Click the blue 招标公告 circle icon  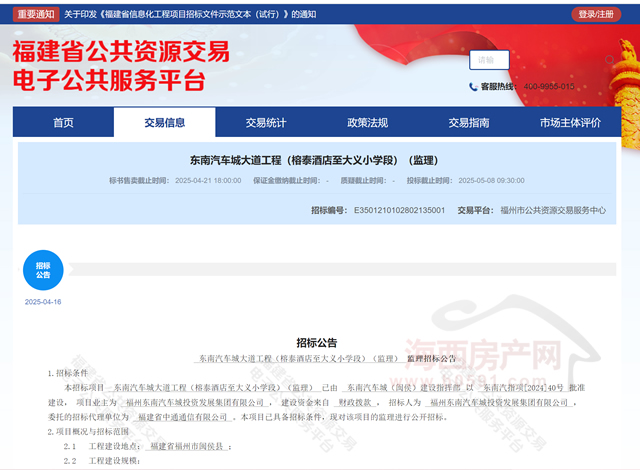coord(43,270)
